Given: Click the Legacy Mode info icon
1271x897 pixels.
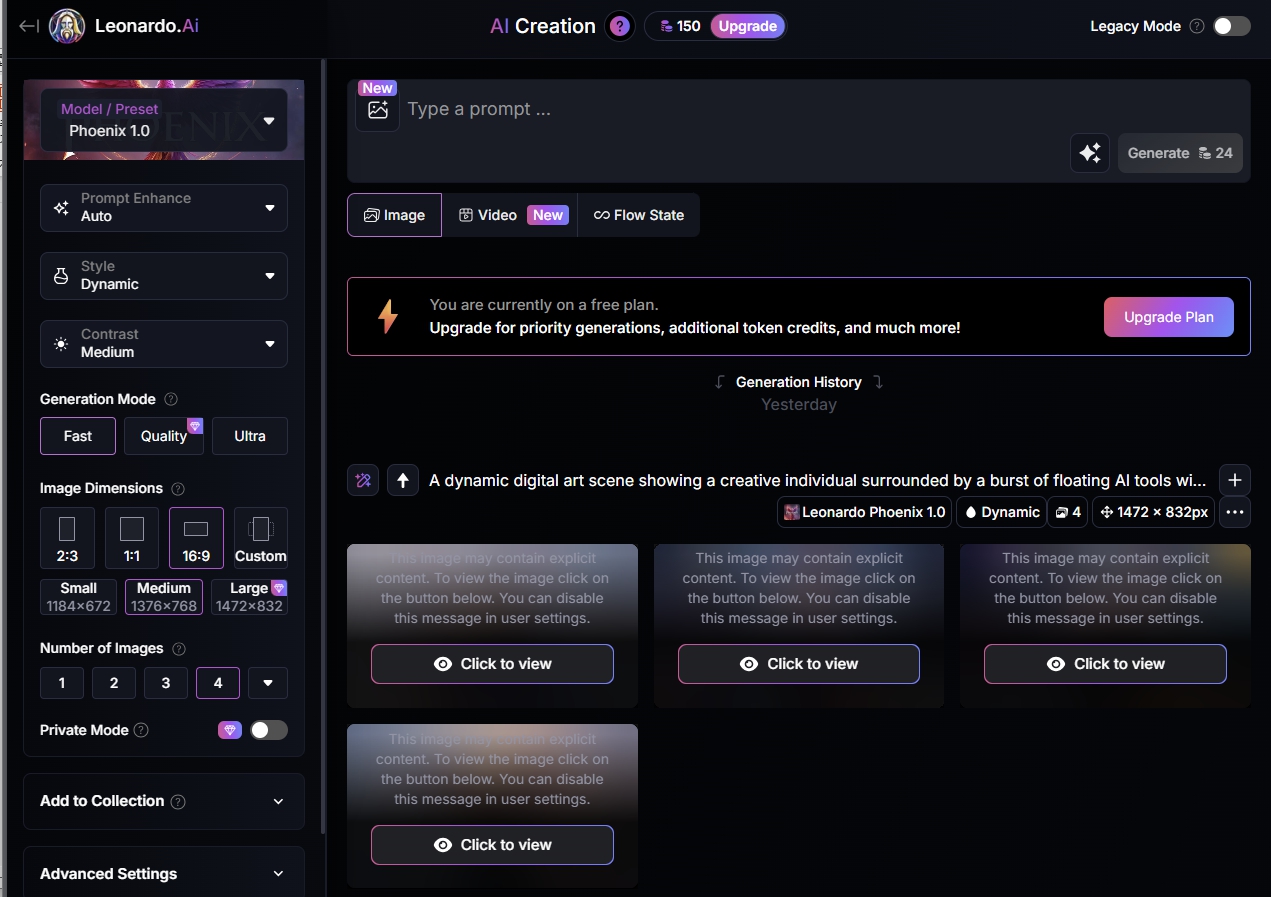Looking at the screenshot, I should coord(1197,26).
